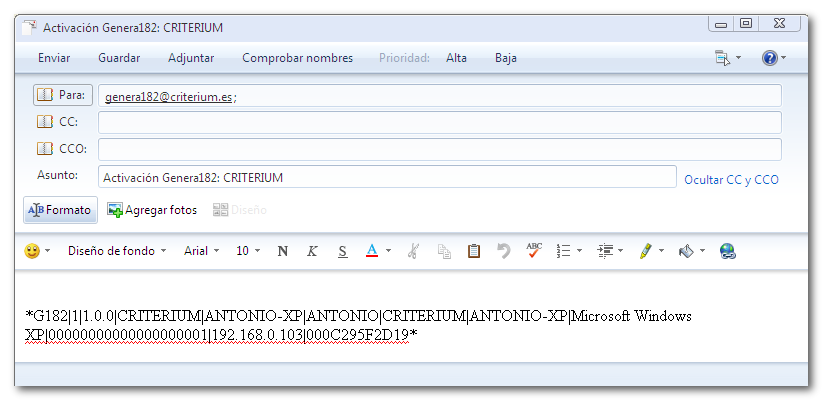Click the undo arrow icon
Image resolution: width=822 pixels, height=400 pixels.
504,251
